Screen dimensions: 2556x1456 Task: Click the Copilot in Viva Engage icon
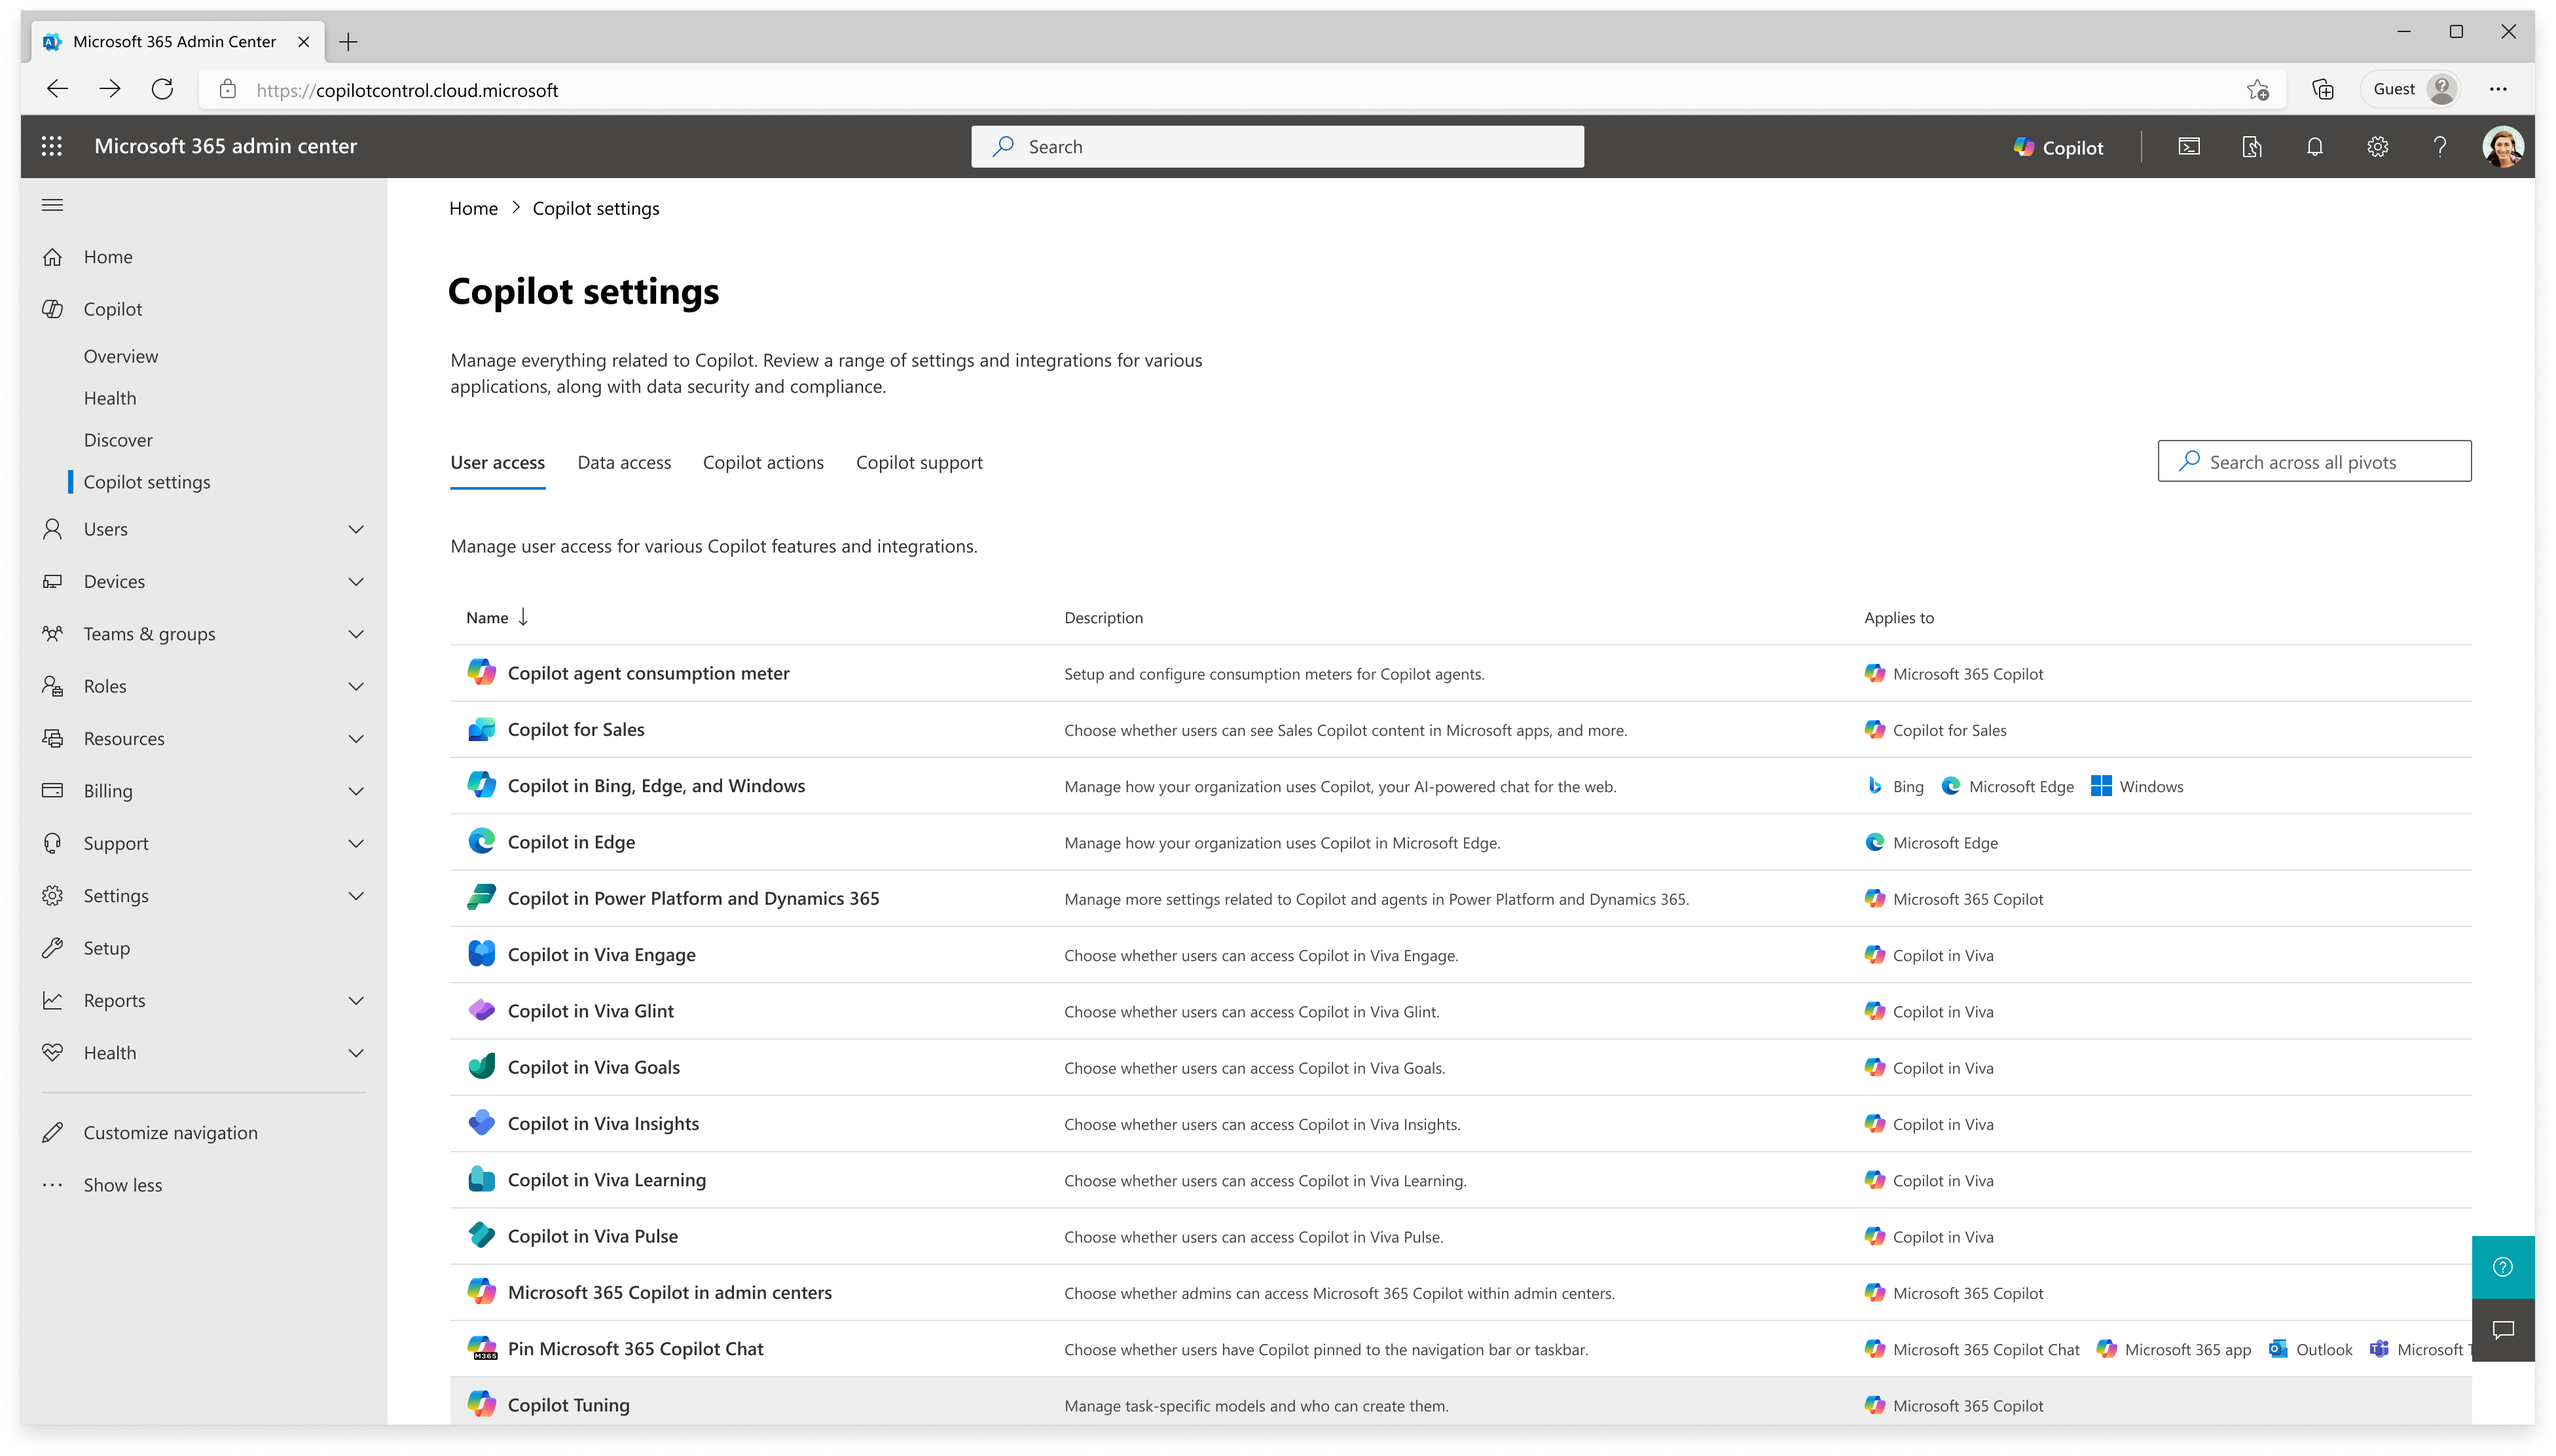pos(481,954)
